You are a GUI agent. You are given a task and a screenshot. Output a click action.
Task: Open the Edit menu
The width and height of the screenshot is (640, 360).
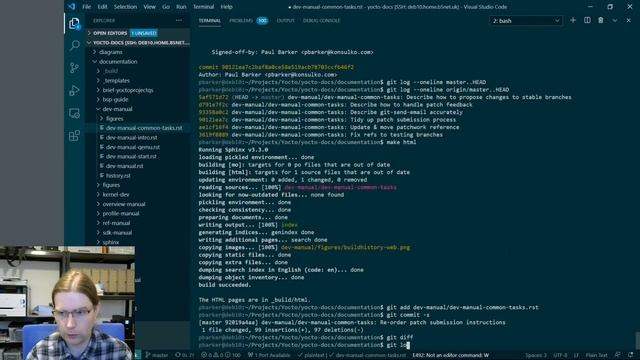pyautogui.click(x=102, y=7)
